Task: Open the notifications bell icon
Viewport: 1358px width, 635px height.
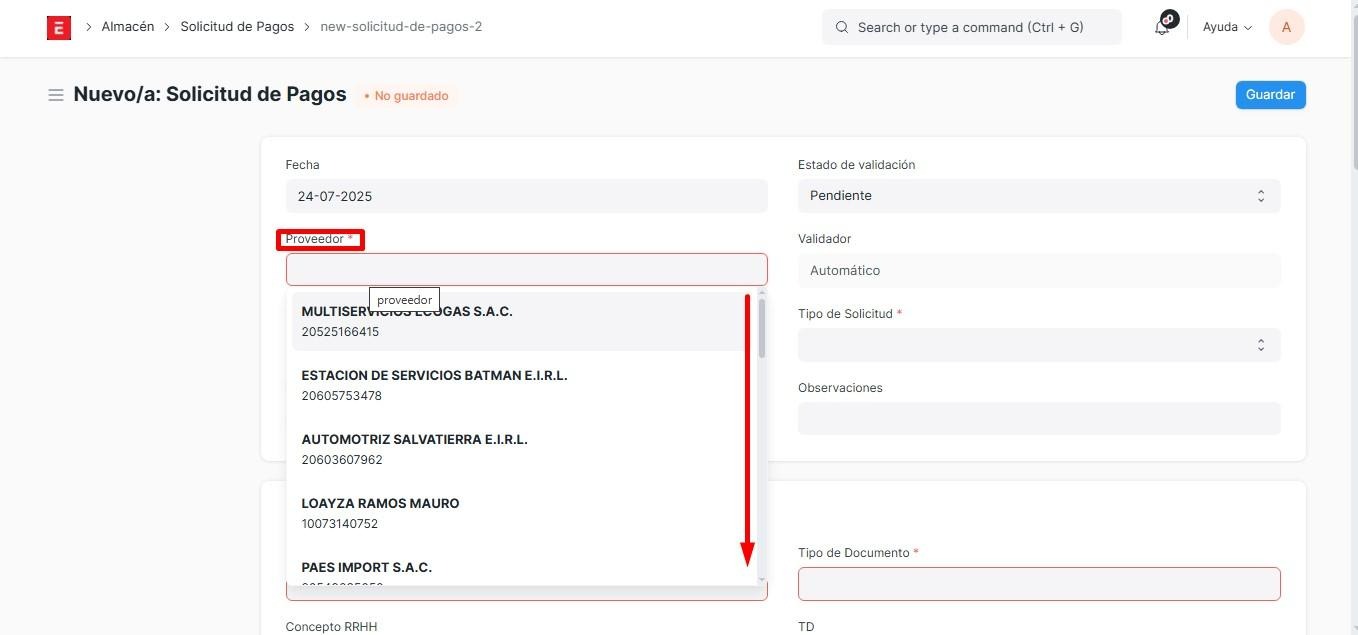Action: 1162,28
